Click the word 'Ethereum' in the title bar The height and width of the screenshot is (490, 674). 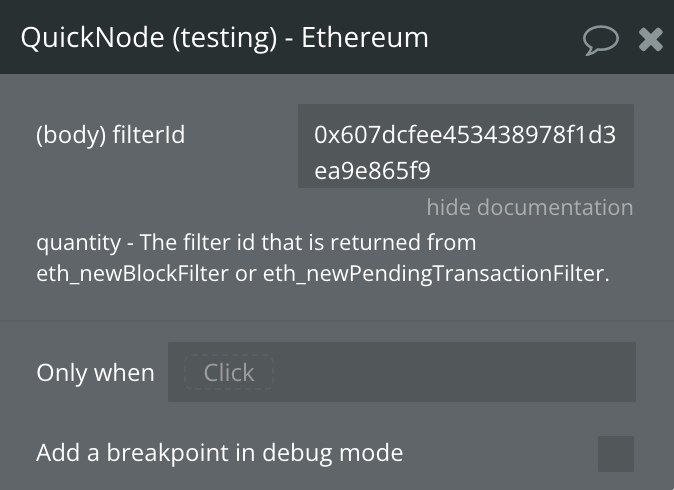(365, 38)
